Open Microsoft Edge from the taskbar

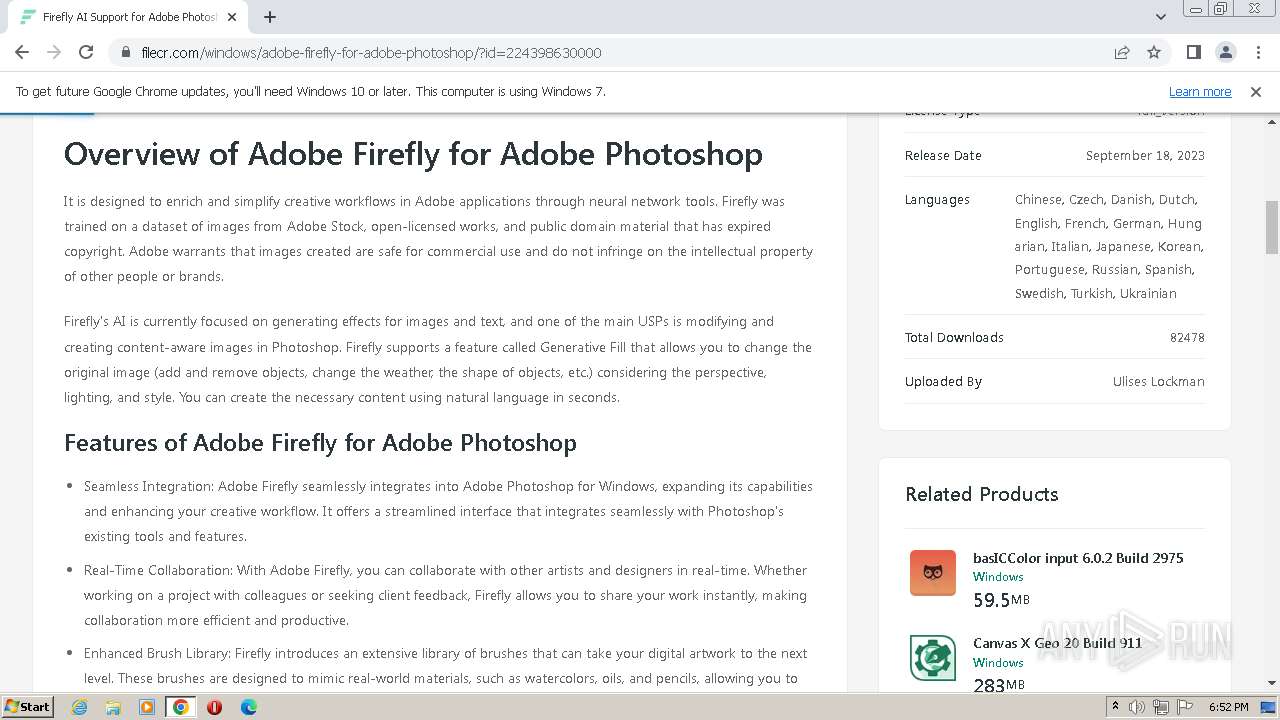tap(248, 707)
